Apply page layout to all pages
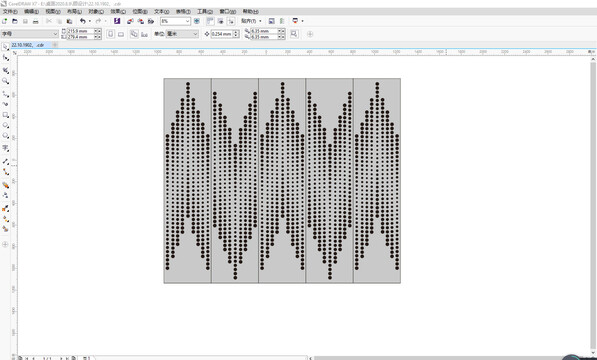Viewport: 597px width, 360px height. (134, 34)
